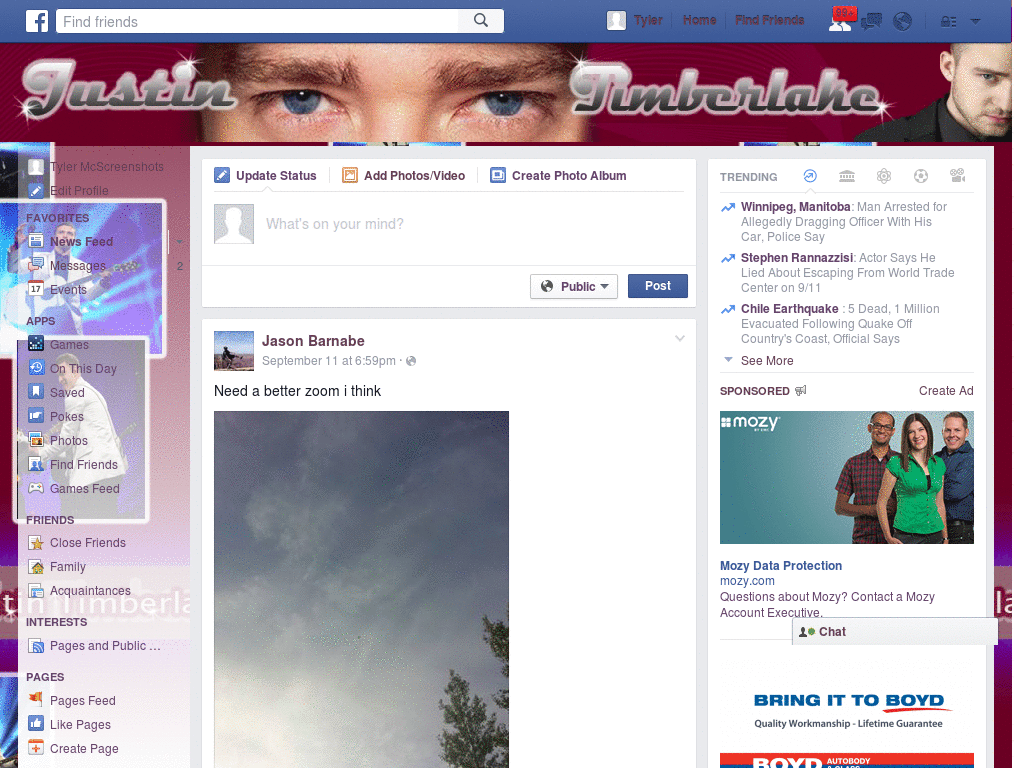Click the Family house icon
This screenshot has width=1024, height=768.
(x=36, y=566)
